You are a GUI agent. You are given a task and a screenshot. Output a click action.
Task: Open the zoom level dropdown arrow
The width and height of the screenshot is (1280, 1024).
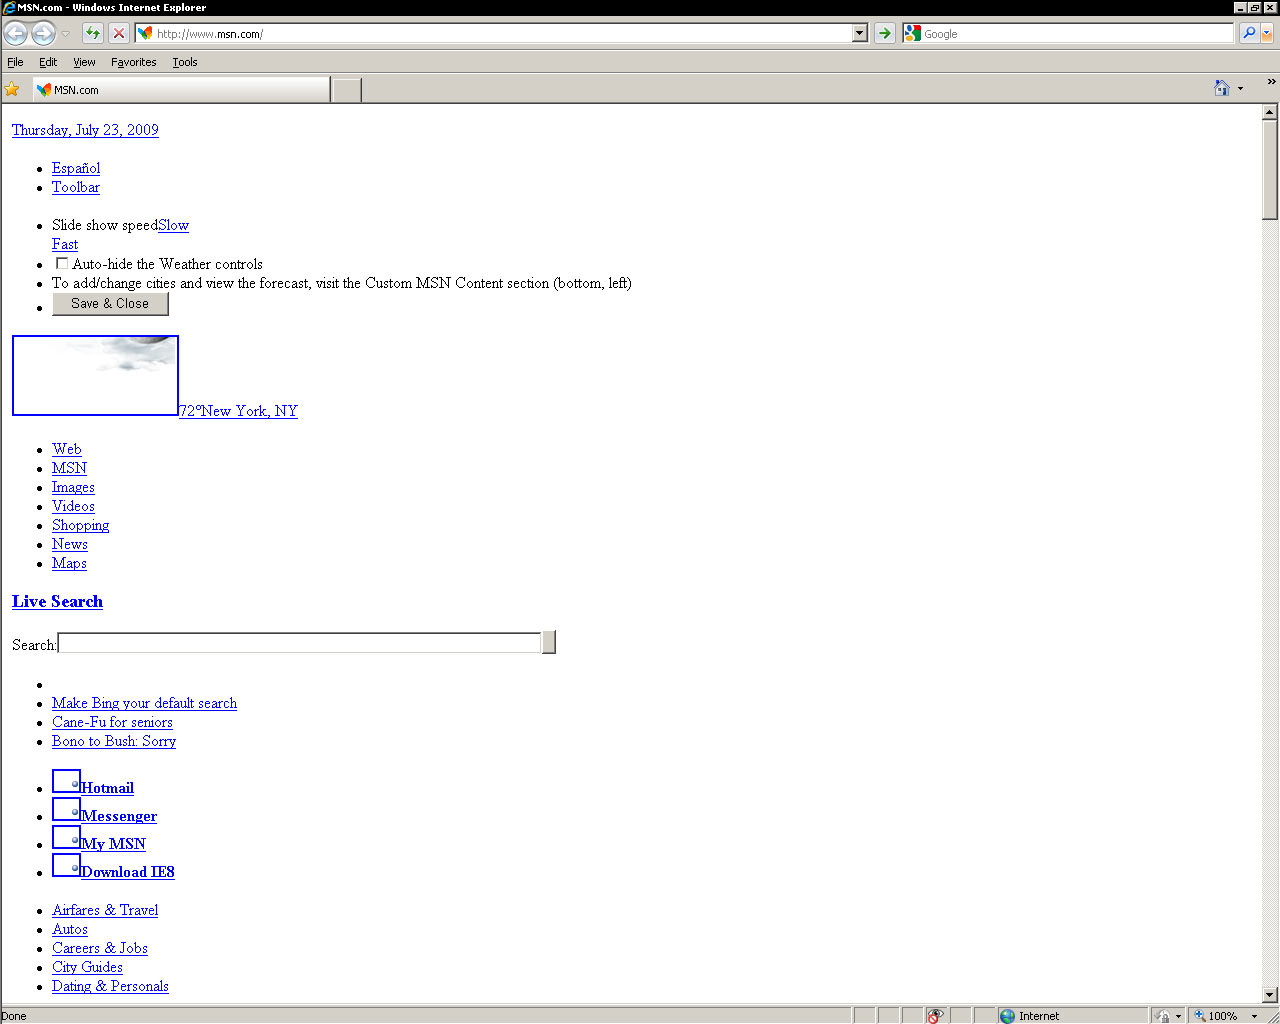pyautogui.click(x=1254, y=1016)
